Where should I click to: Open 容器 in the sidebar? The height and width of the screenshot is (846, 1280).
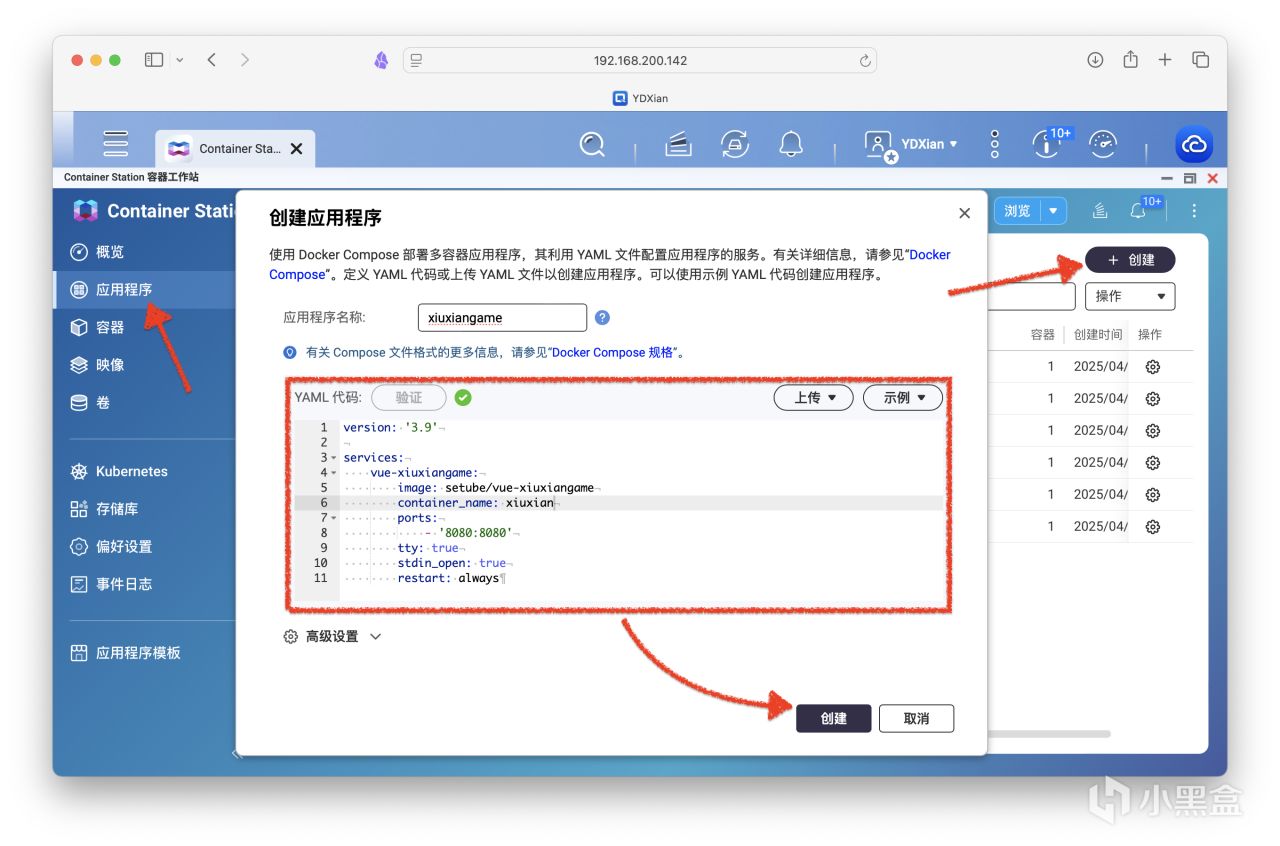(x=145, y=327)
